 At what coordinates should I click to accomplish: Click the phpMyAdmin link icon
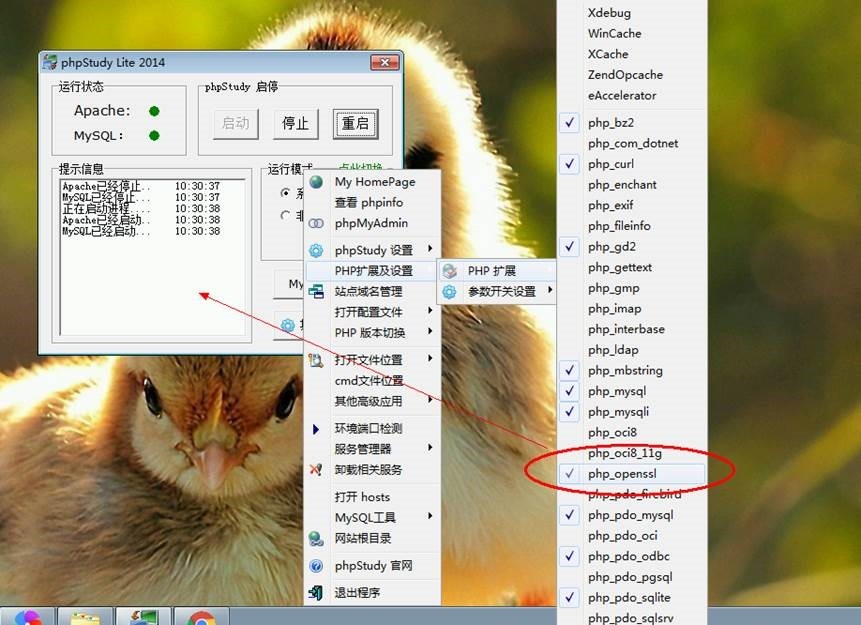point(317,223)
